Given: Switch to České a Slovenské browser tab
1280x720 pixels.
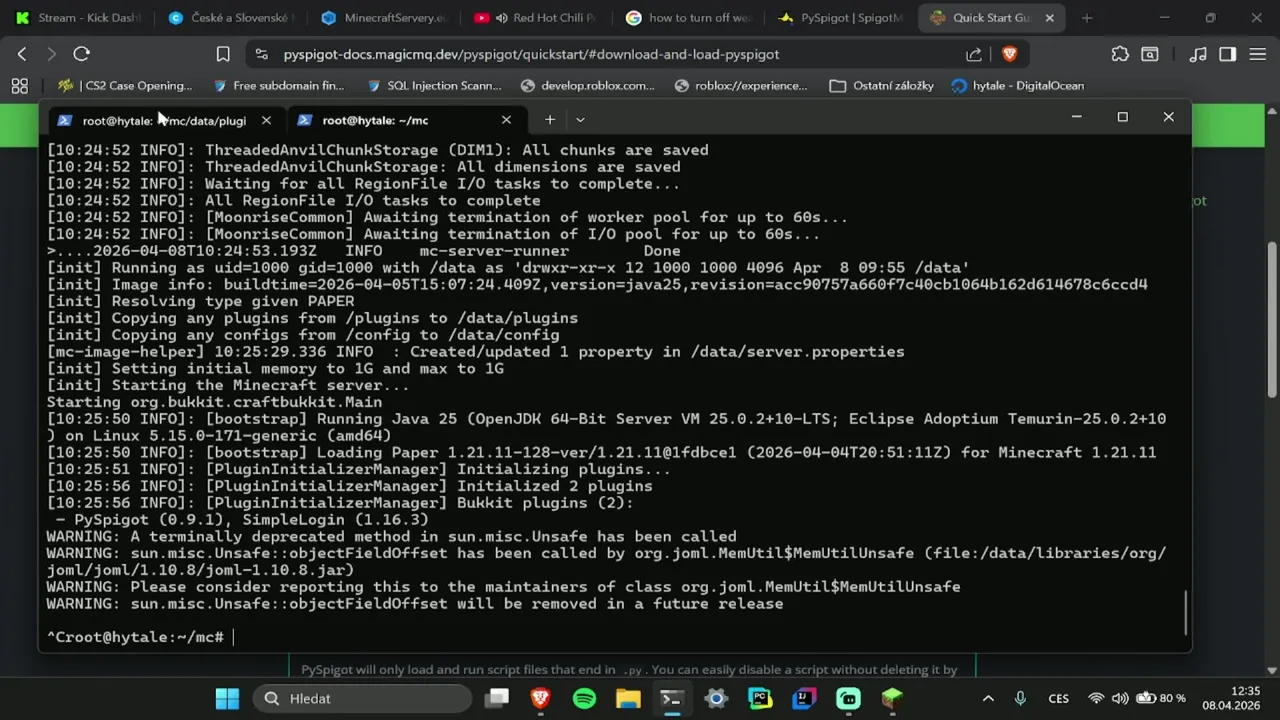Looking at the screenshot, I should pos(230,18).
